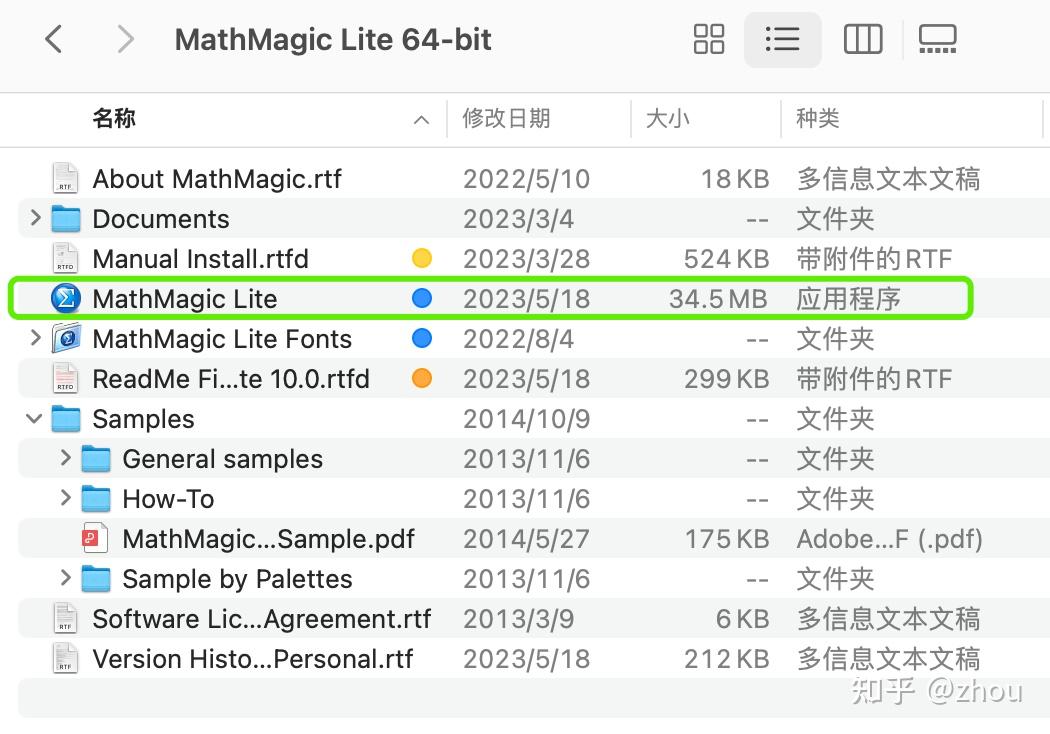Click the 212 KB size value
The height and width of the screenshot is (734, 1050).
tap(727, 659)
